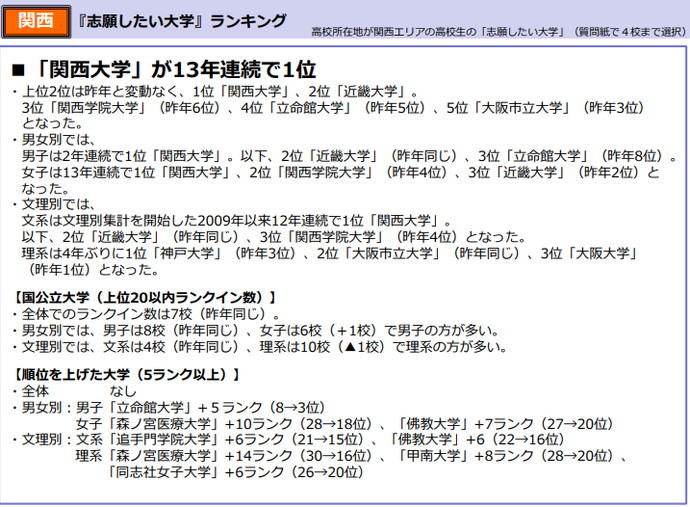Click the line 男子は8校、女子は6校
690x507 pixels.
256,331
